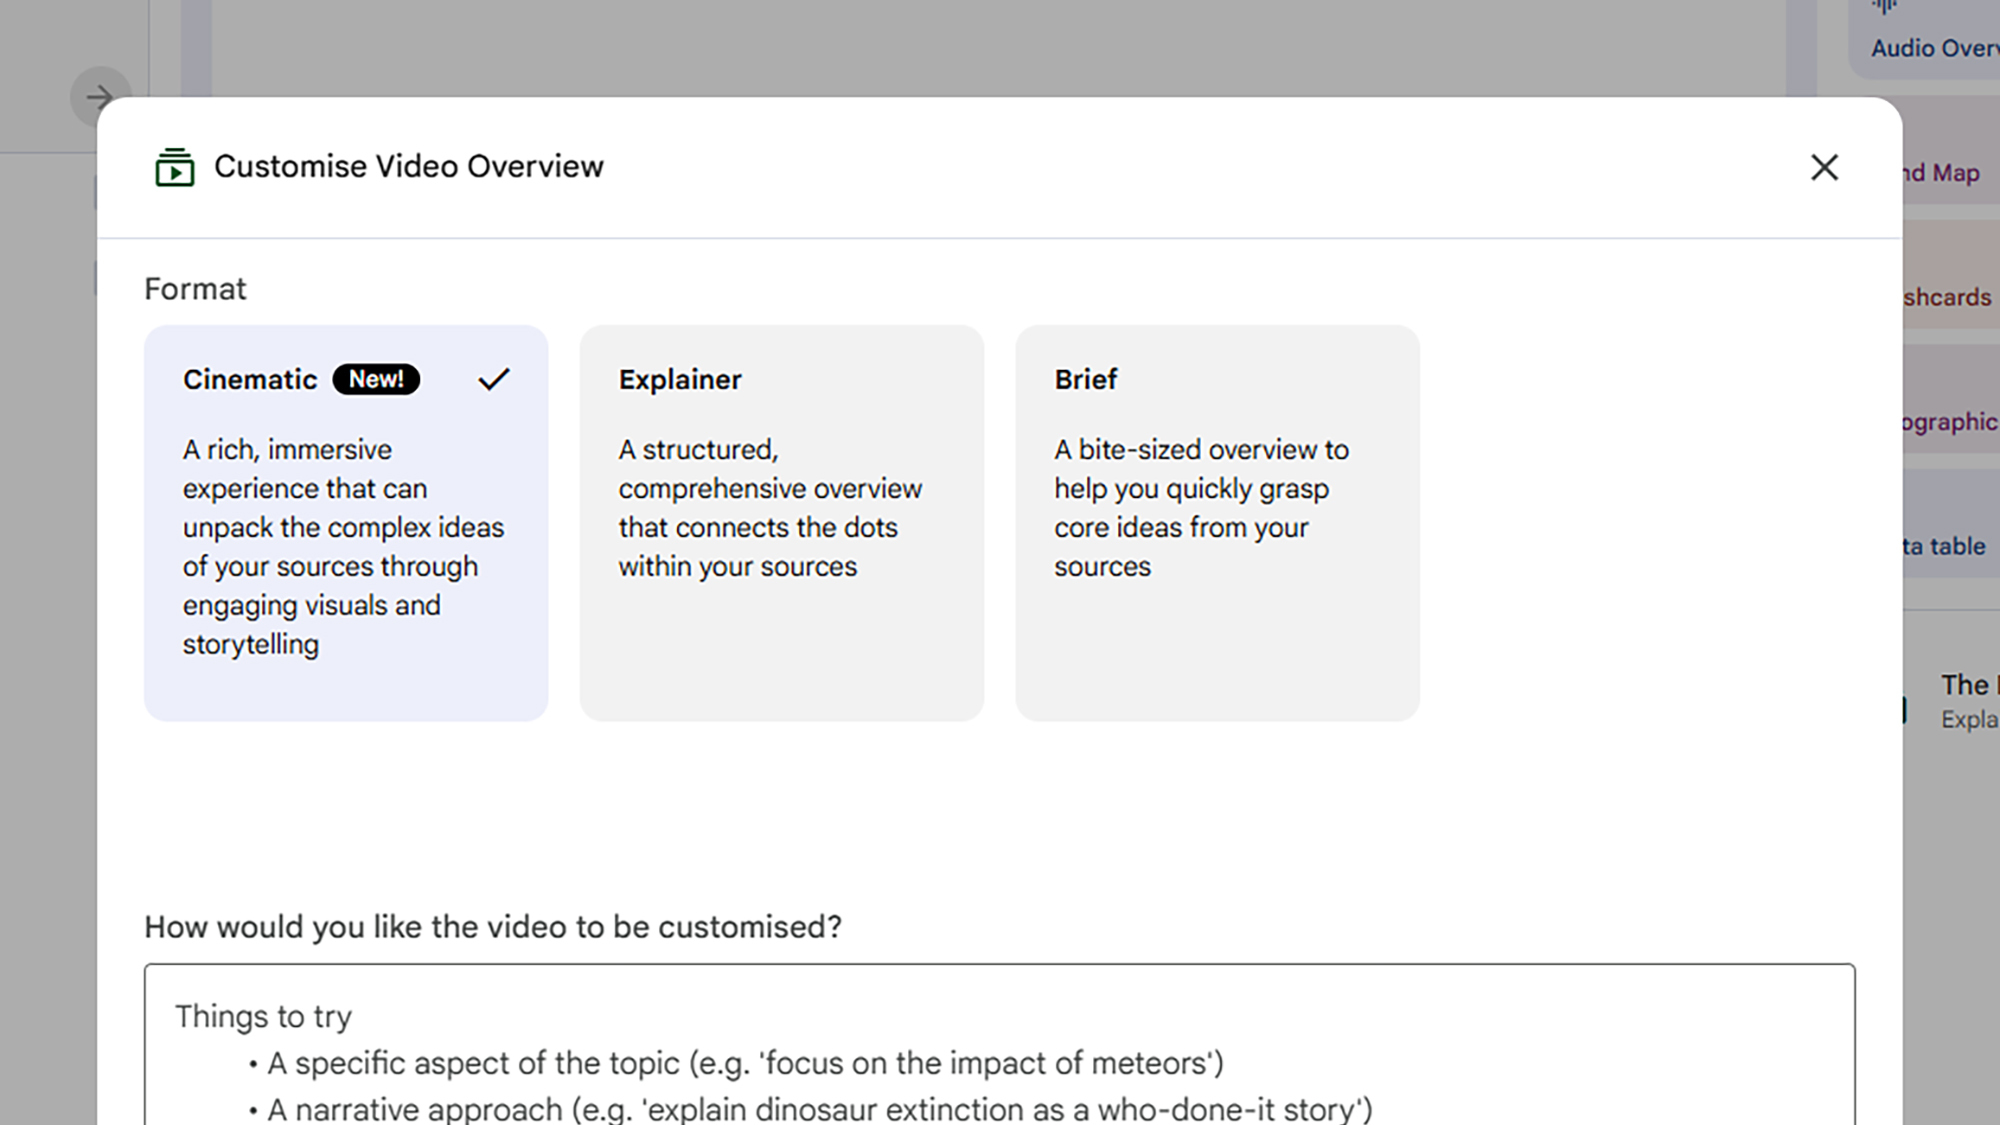Open the Infographic tile
The image size is (2000, 1125).
1950,422
